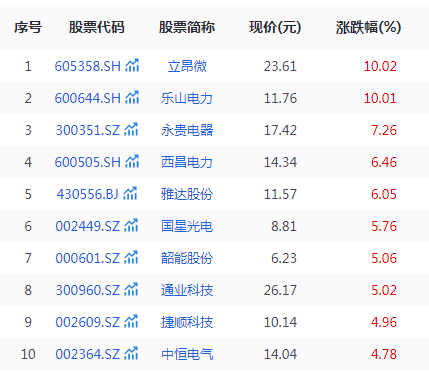The image size is (429, 374).
Task: Select change percentage 4.96
Action: [x=384, y=322]
